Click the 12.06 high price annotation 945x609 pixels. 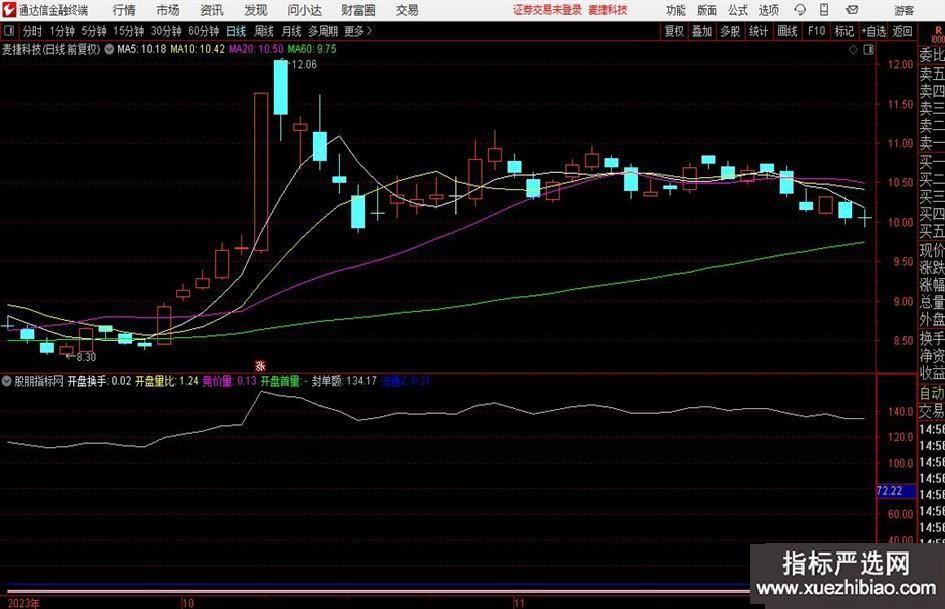[x=304, y=65]
